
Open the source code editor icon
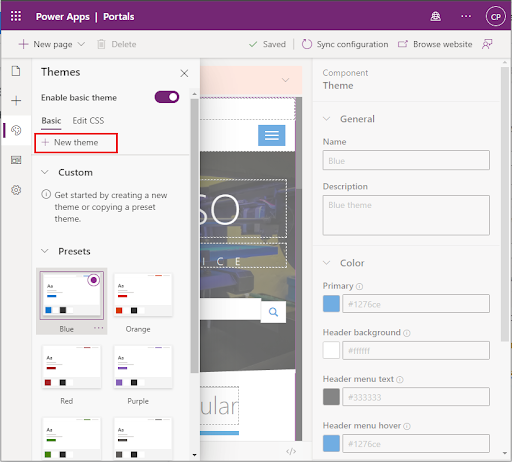point(291,451)
